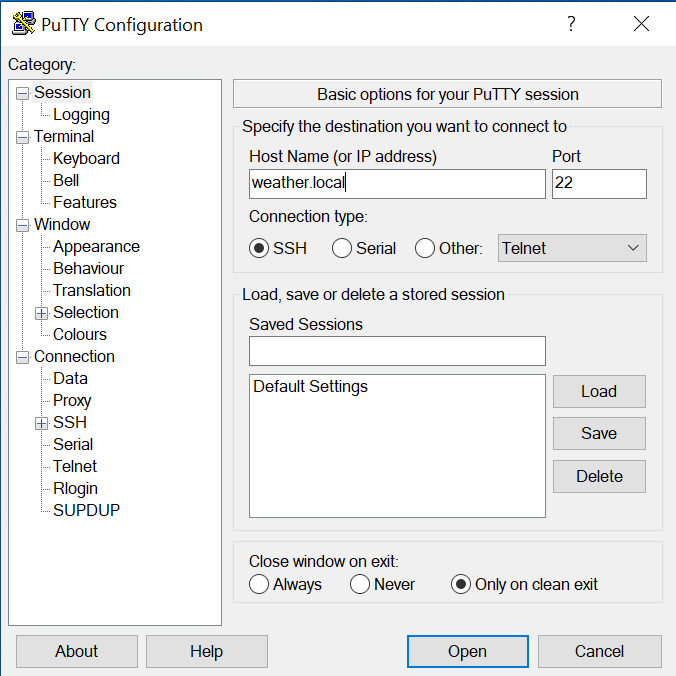
Task: Set close window on exit to Always
Action: tap(260, 584)
